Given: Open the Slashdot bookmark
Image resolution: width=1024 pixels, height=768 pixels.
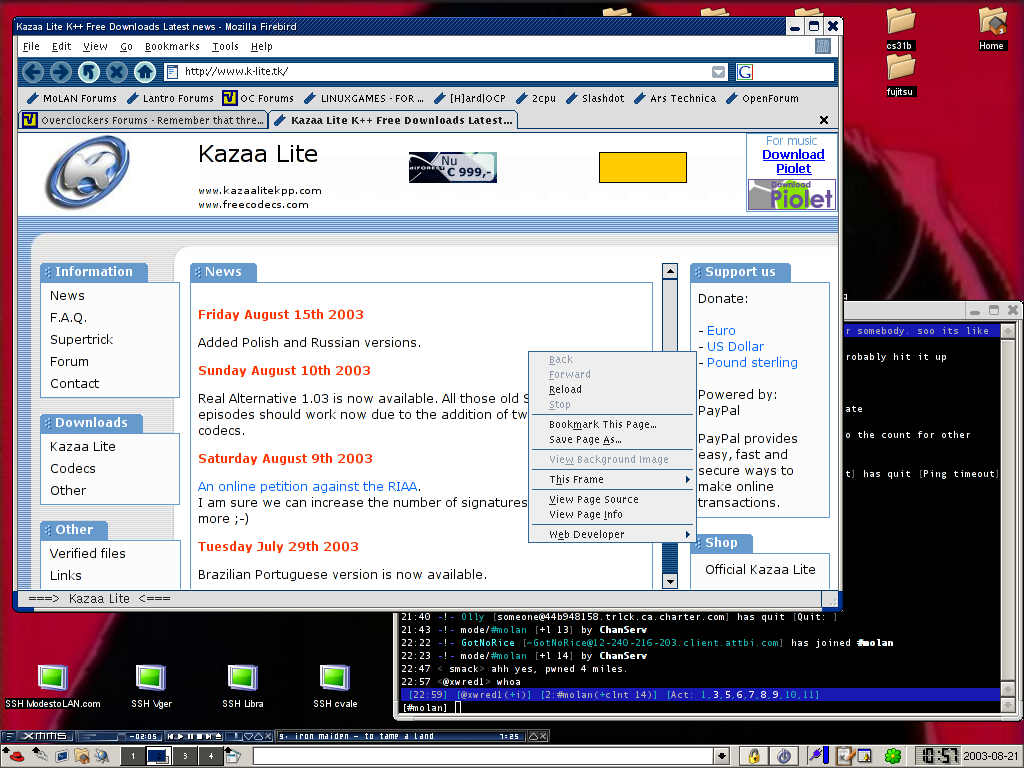Looking at the screenshot, I should pyautogui.click(x=595, y=98).
